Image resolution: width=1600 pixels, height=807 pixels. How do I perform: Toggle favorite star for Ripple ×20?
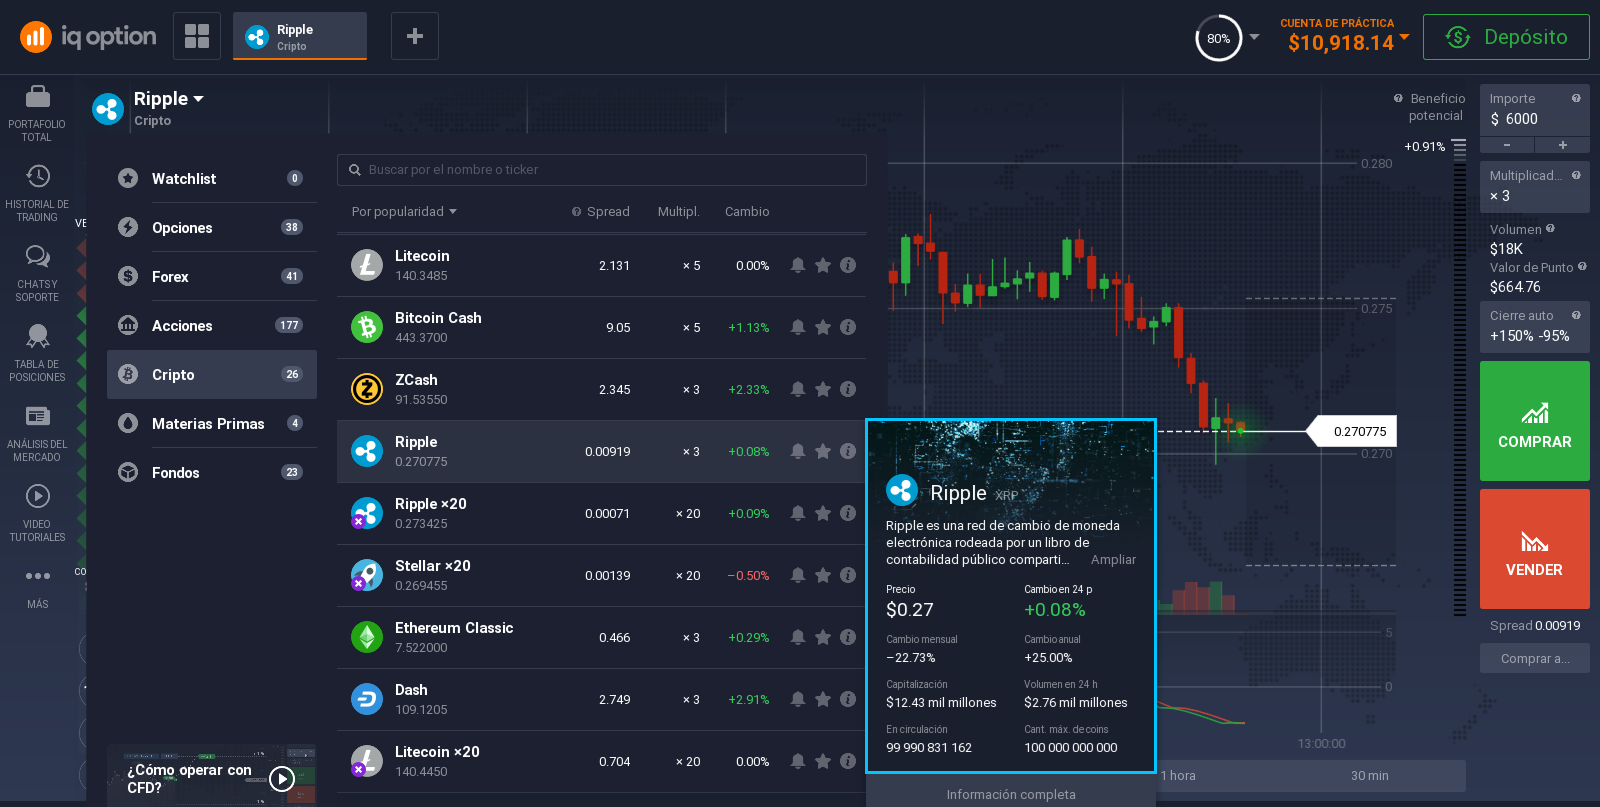[x=823, y=513]
